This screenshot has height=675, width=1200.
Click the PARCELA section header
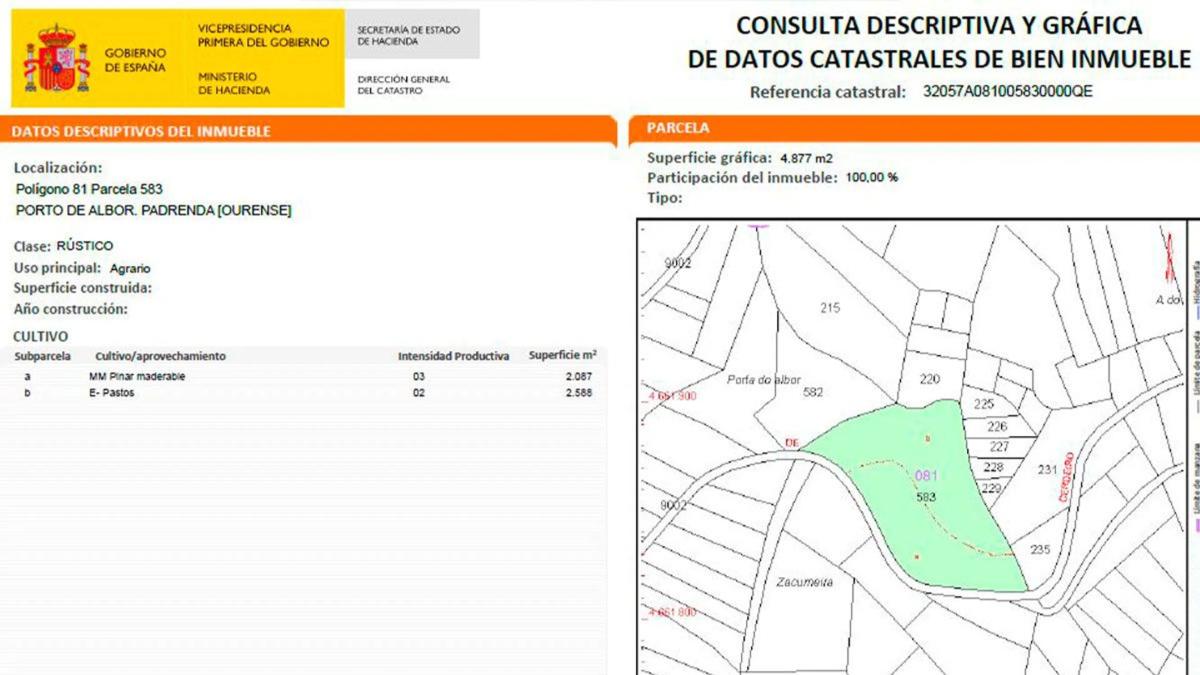point(678,128)
